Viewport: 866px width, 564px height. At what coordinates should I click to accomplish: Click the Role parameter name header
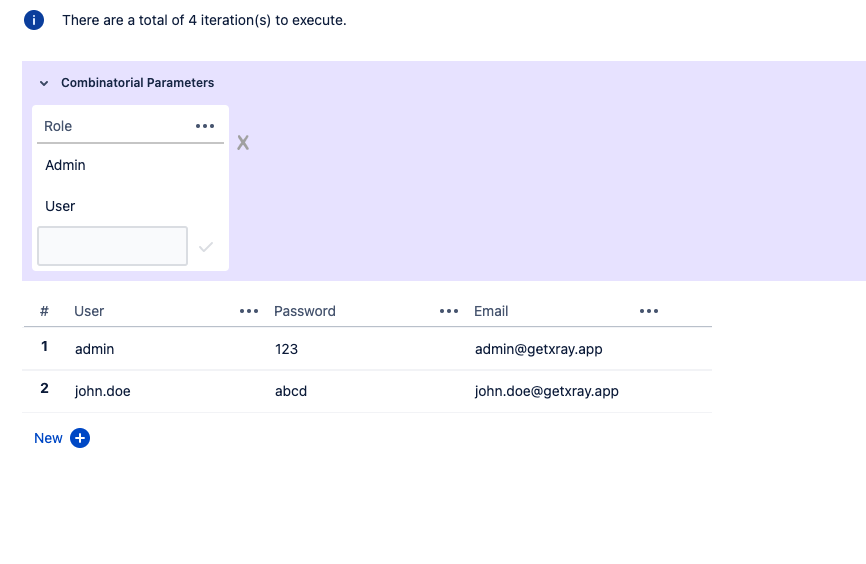tap(58, 126)
